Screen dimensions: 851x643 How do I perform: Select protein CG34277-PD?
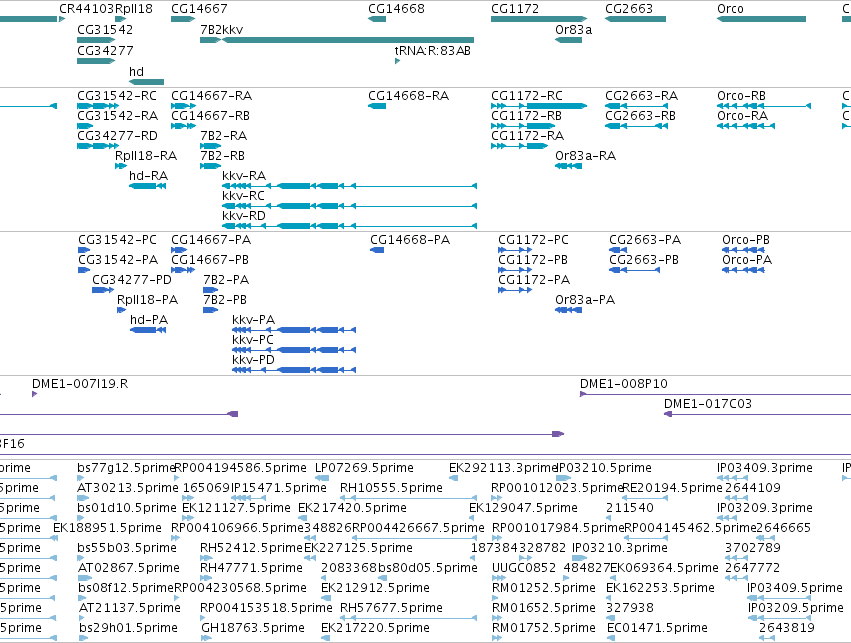tap(103, 290)
